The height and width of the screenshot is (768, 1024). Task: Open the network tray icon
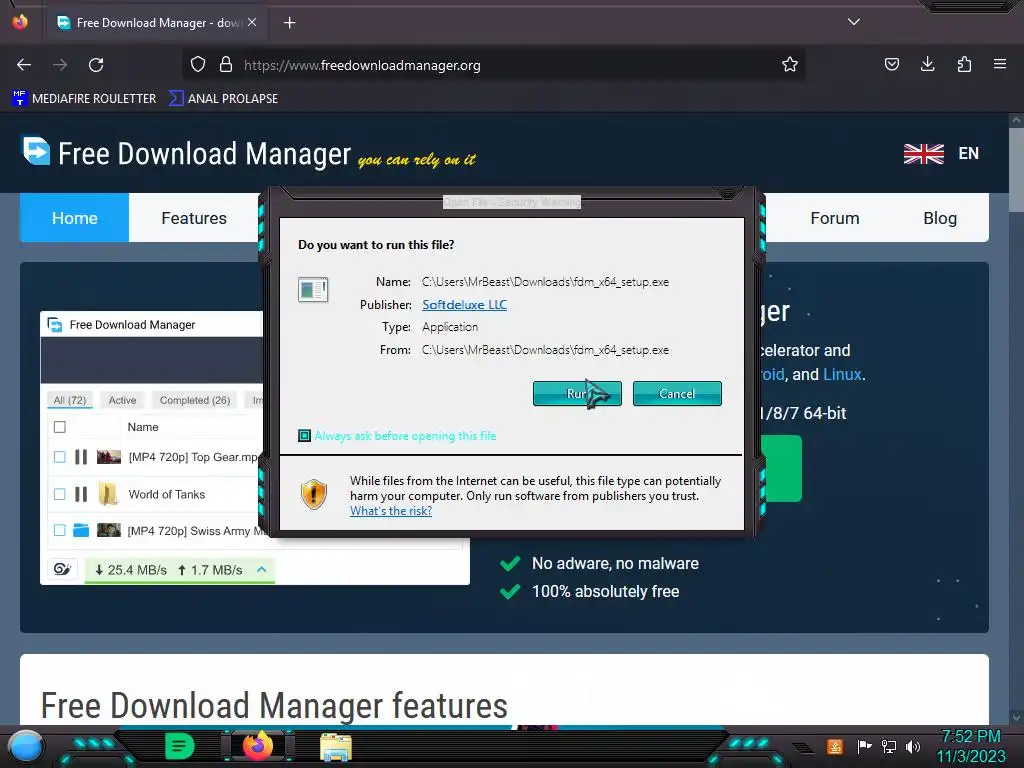coord(889,746)
